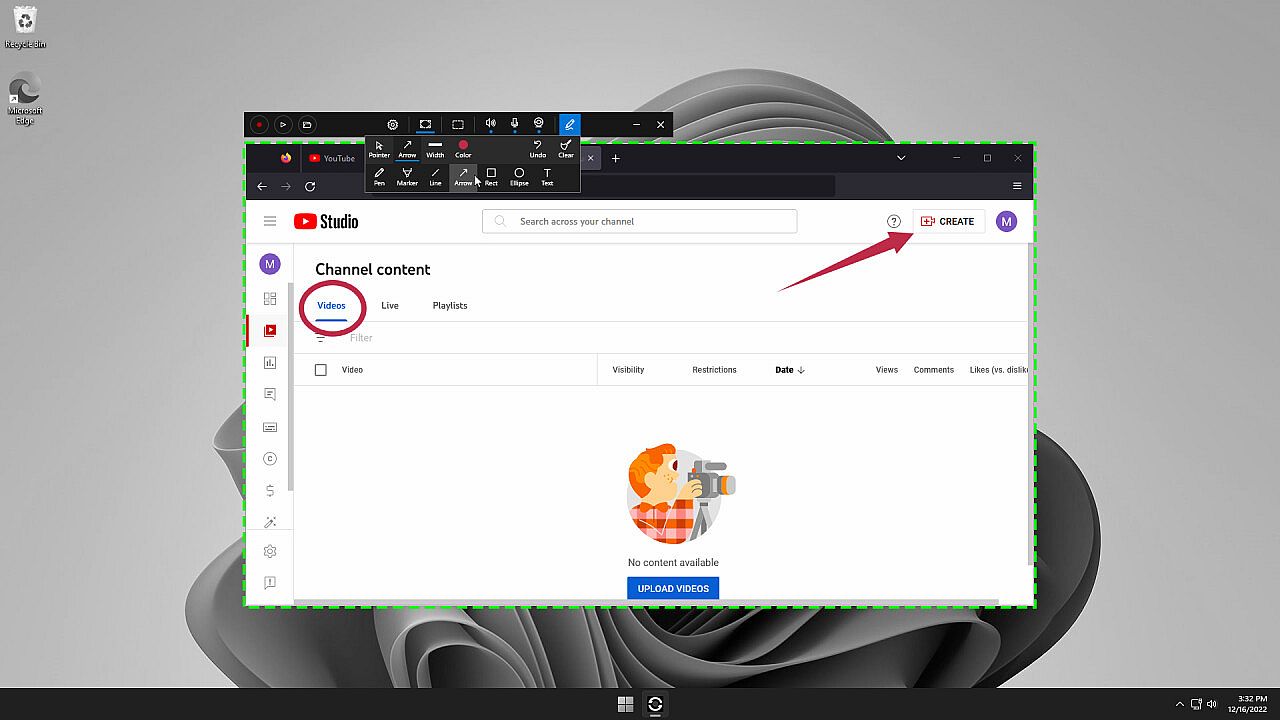Open your channel avatar in the sidebar

tap(270, 264)
